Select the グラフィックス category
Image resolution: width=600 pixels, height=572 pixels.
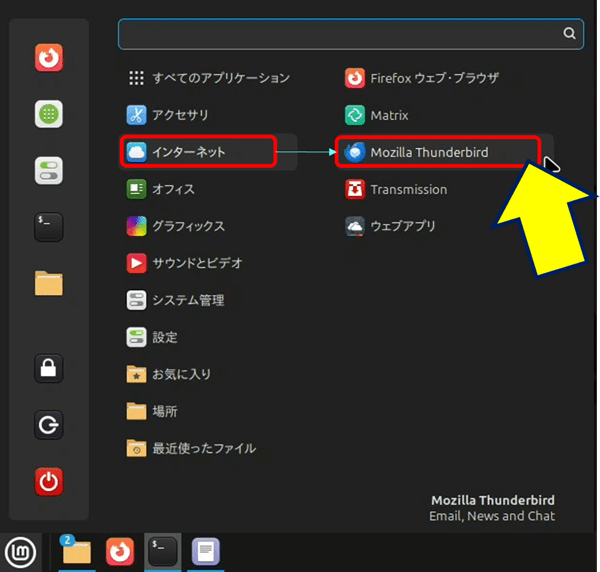coord(209,226)
